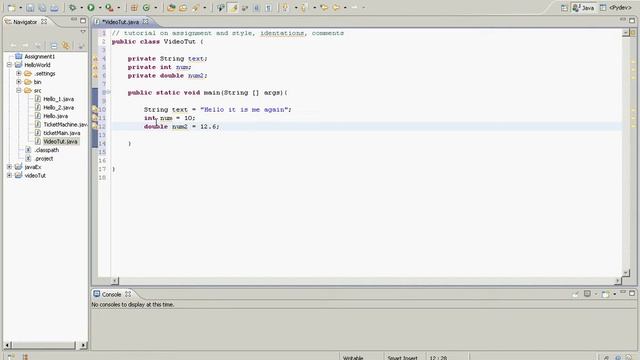The image size is (640, 360).
Task: Open Hello_1.java in the Navigator
Action: click(58, 99)
